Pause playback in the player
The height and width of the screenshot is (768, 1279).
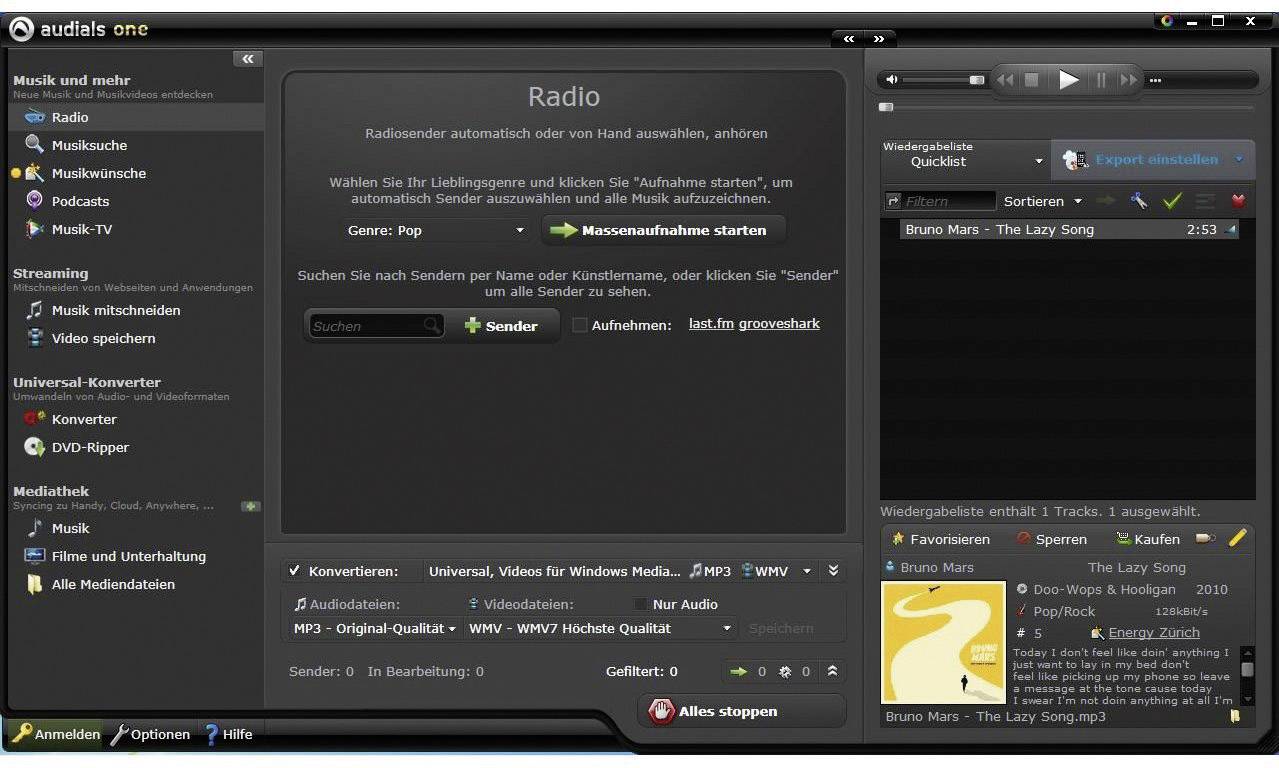click(1101, 80)
